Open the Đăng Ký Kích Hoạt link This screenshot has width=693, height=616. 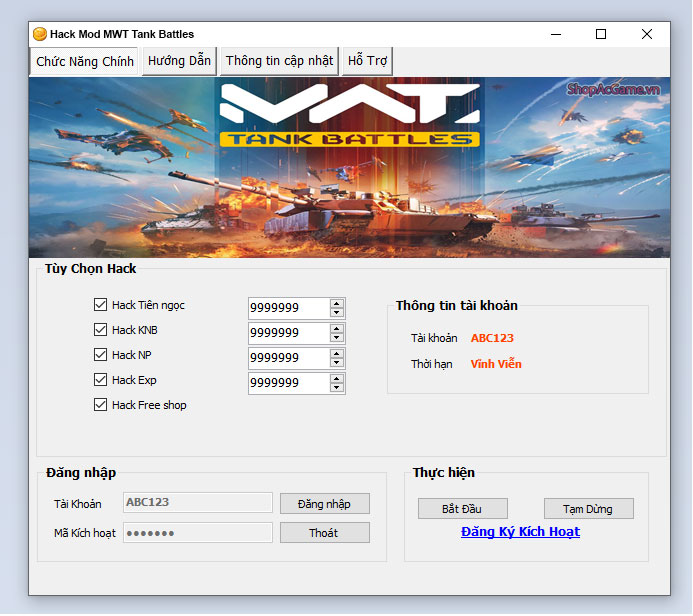tap(520, 532)
